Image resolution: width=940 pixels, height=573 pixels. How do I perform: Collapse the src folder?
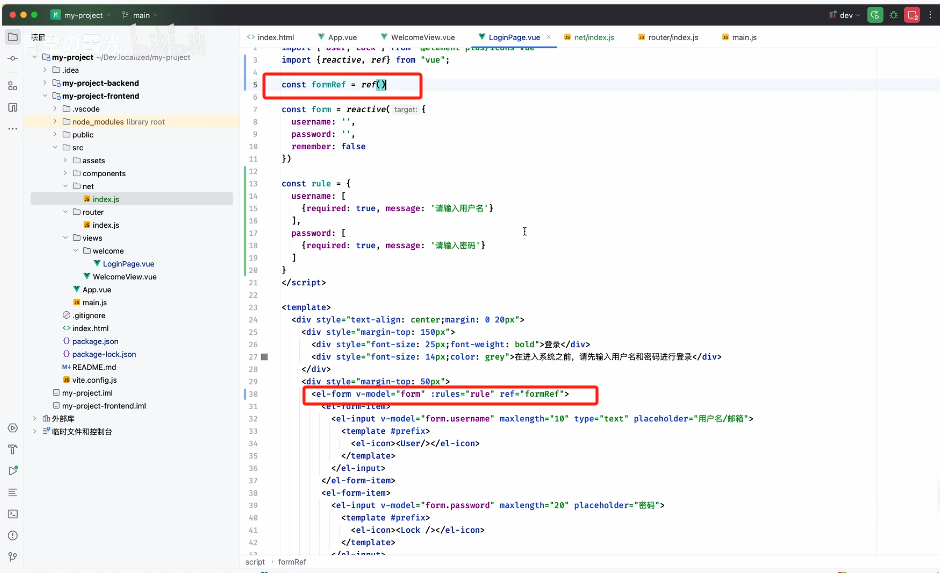point(55,147)
